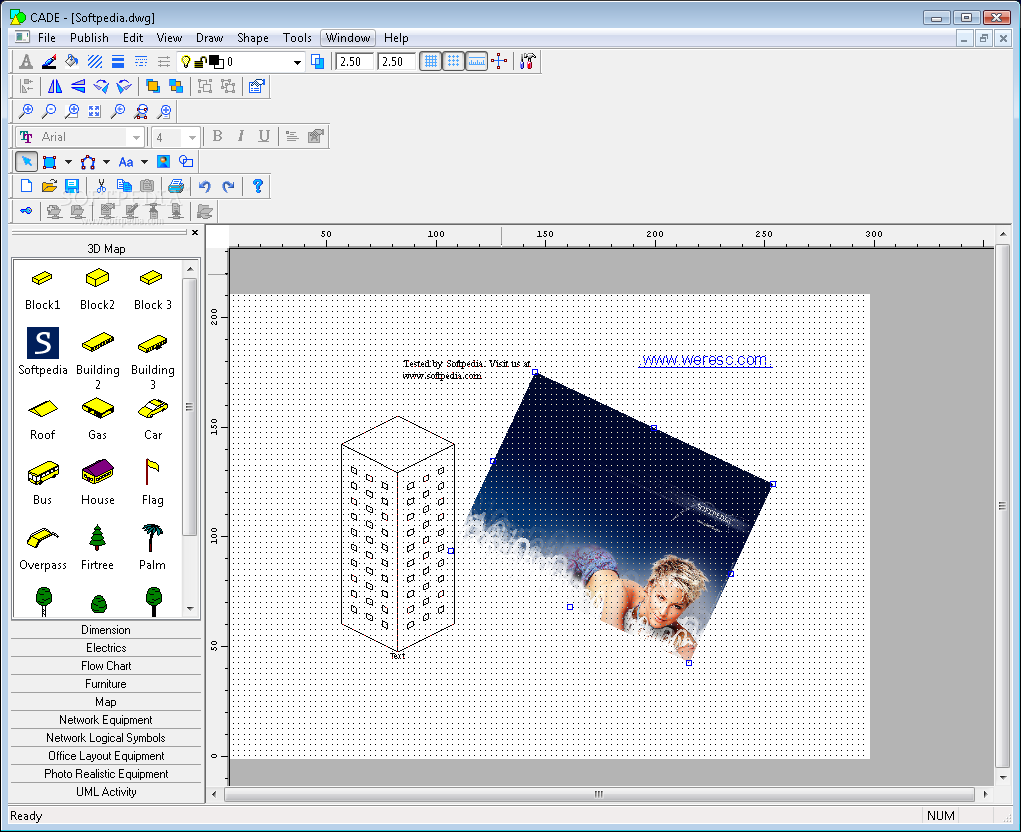
Task: Select the Palm tree stencil shape
Action: (152, 548)
